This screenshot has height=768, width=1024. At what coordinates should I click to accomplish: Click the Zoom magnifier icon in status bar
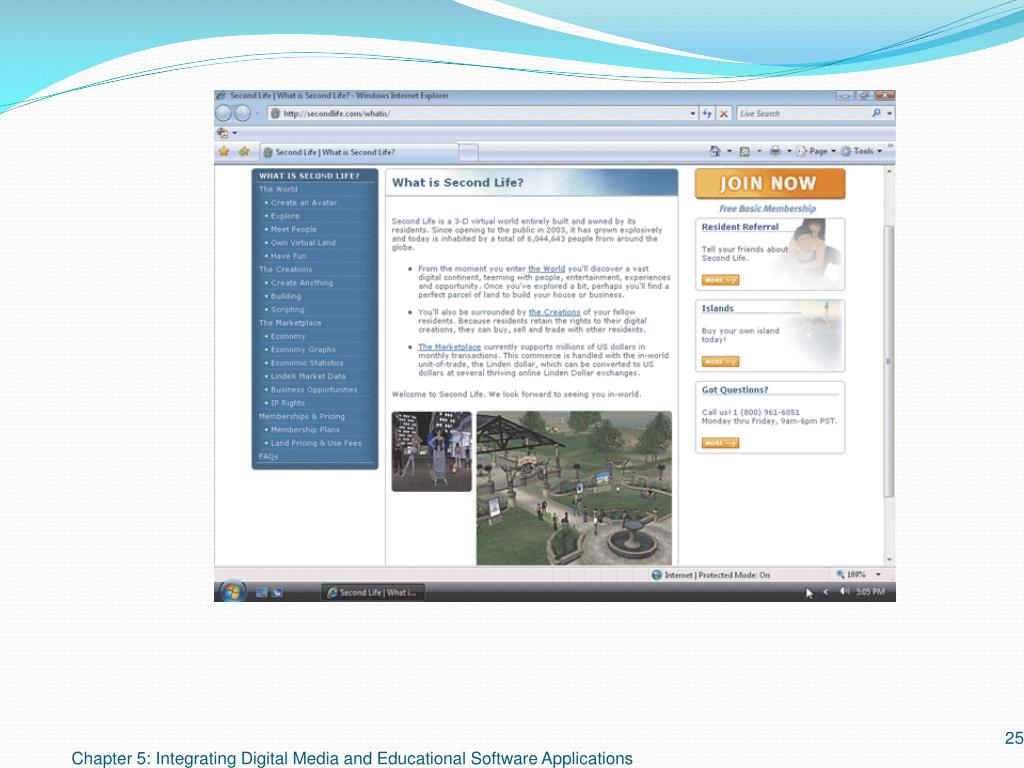point(840,575)
